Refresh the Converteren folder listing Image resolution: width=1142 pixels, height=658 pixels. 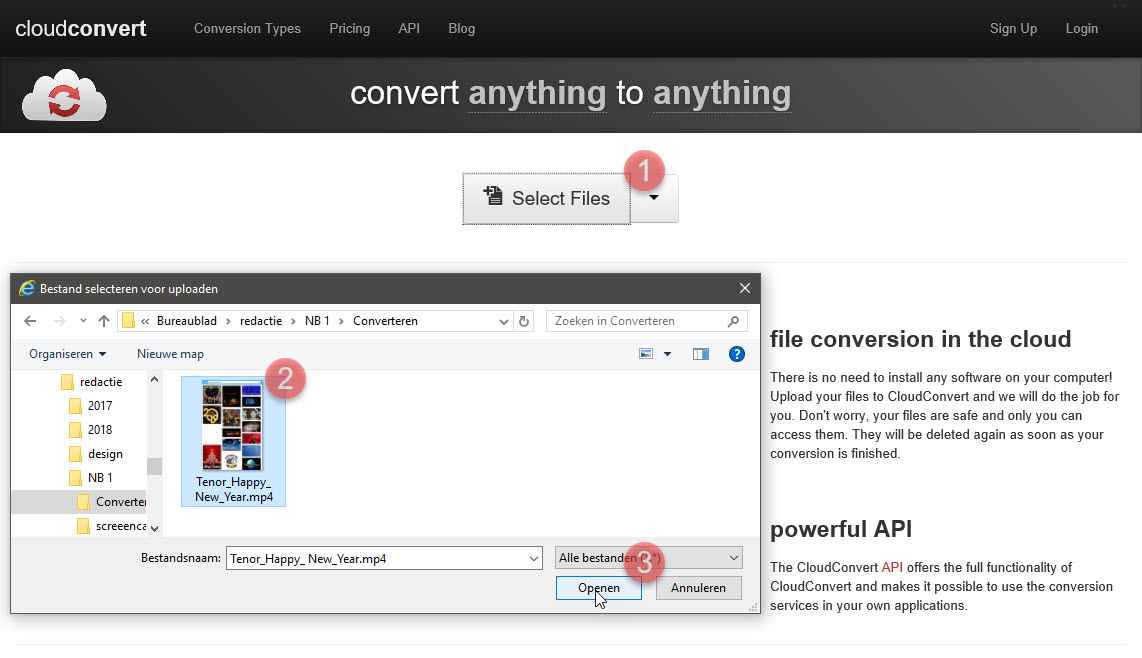(524, 321)
